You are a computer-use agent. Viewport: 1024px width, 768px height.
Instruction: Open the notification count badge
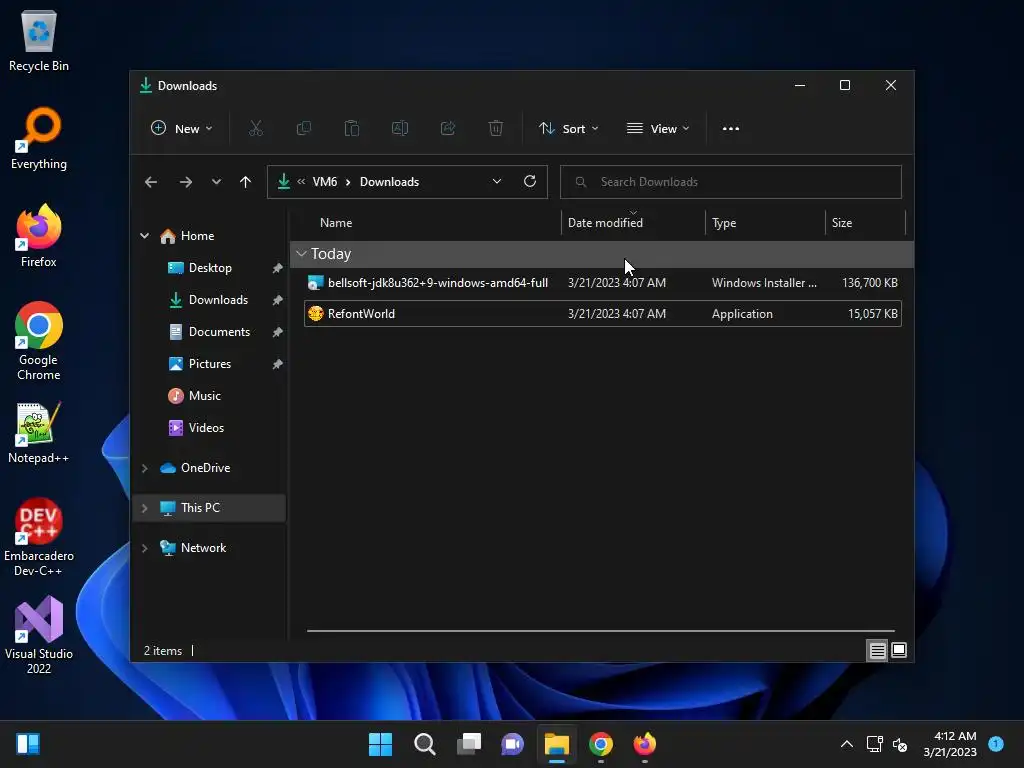pyautogui.click(x=996, y=743)
